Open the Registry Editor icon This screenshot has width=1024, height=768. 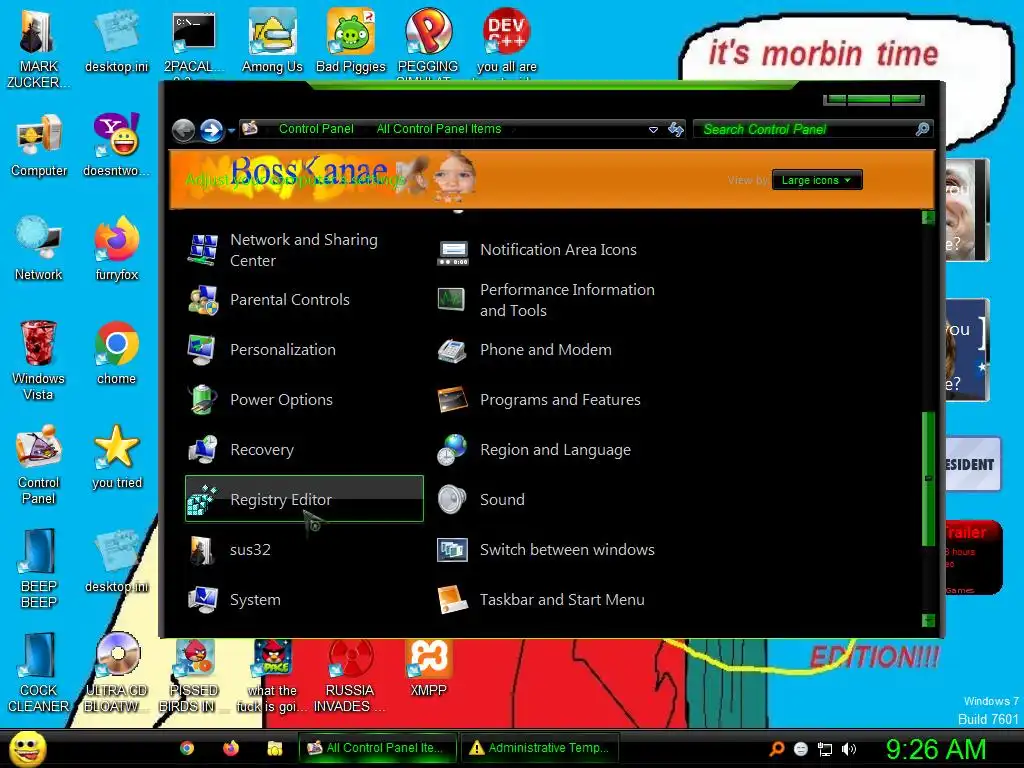pos(202,500)
